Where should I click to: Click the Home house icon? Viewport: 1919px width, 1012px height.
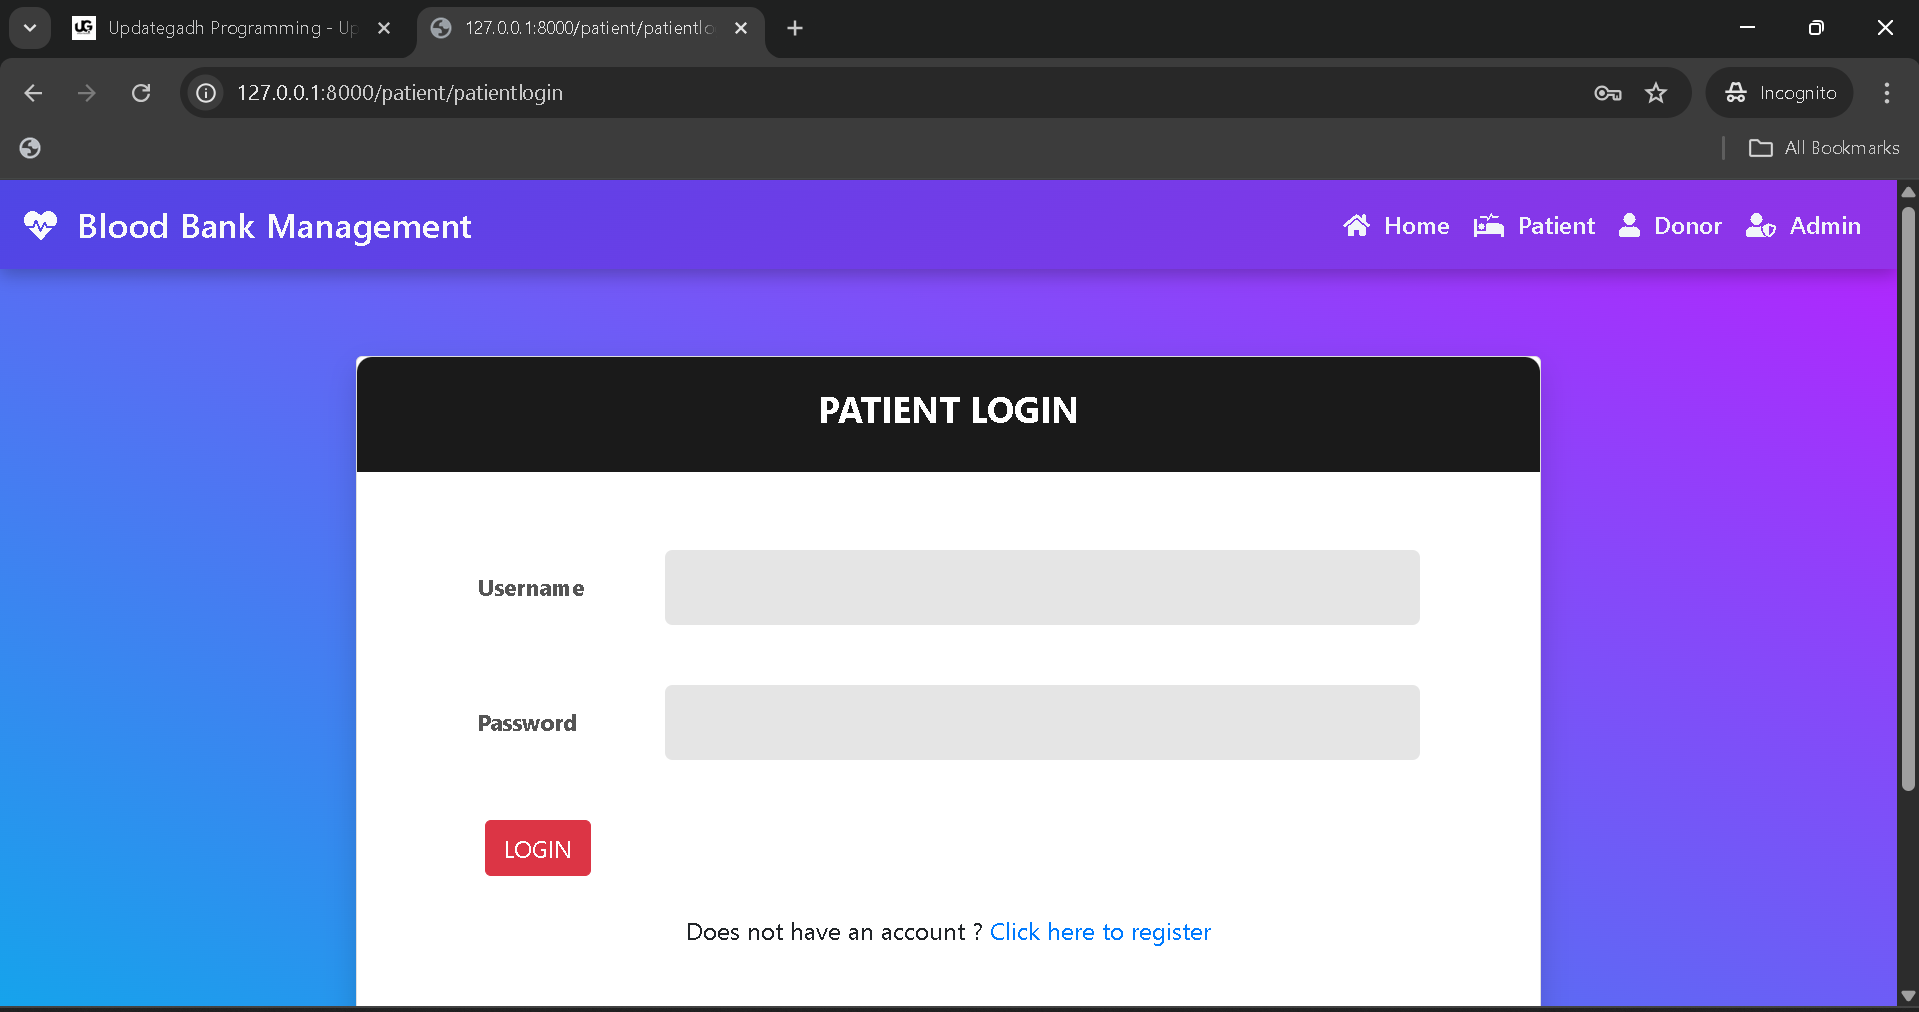pos(1356,226)
